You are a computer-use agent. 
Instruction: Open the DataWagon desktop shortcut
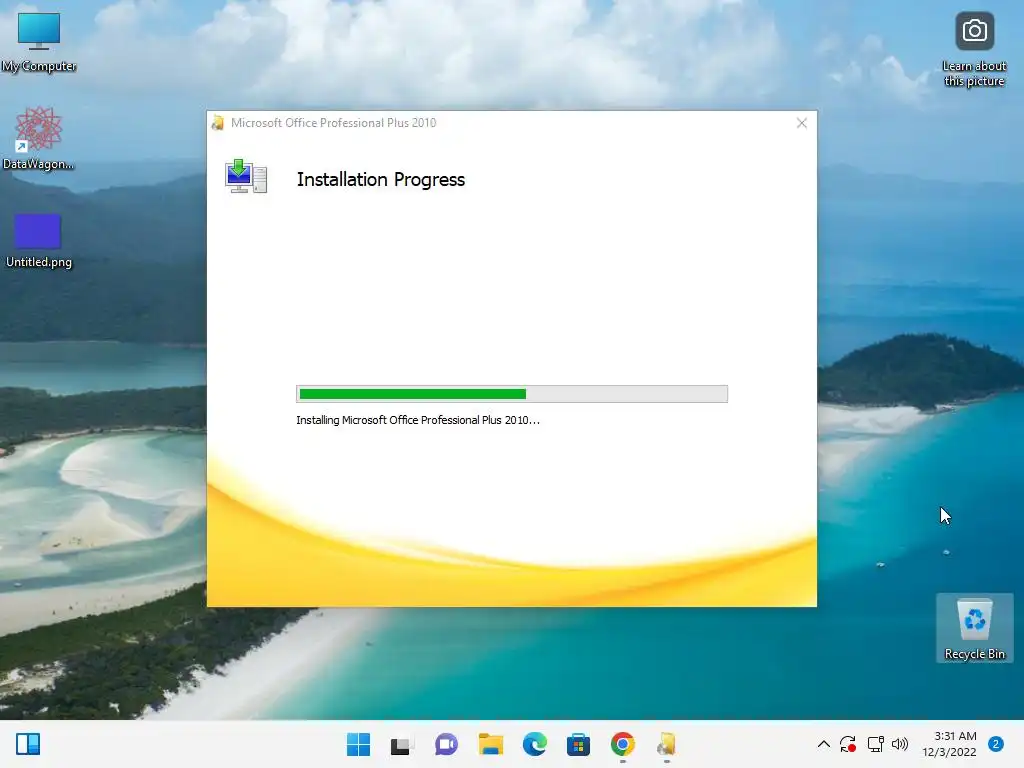tap(39, 138)
